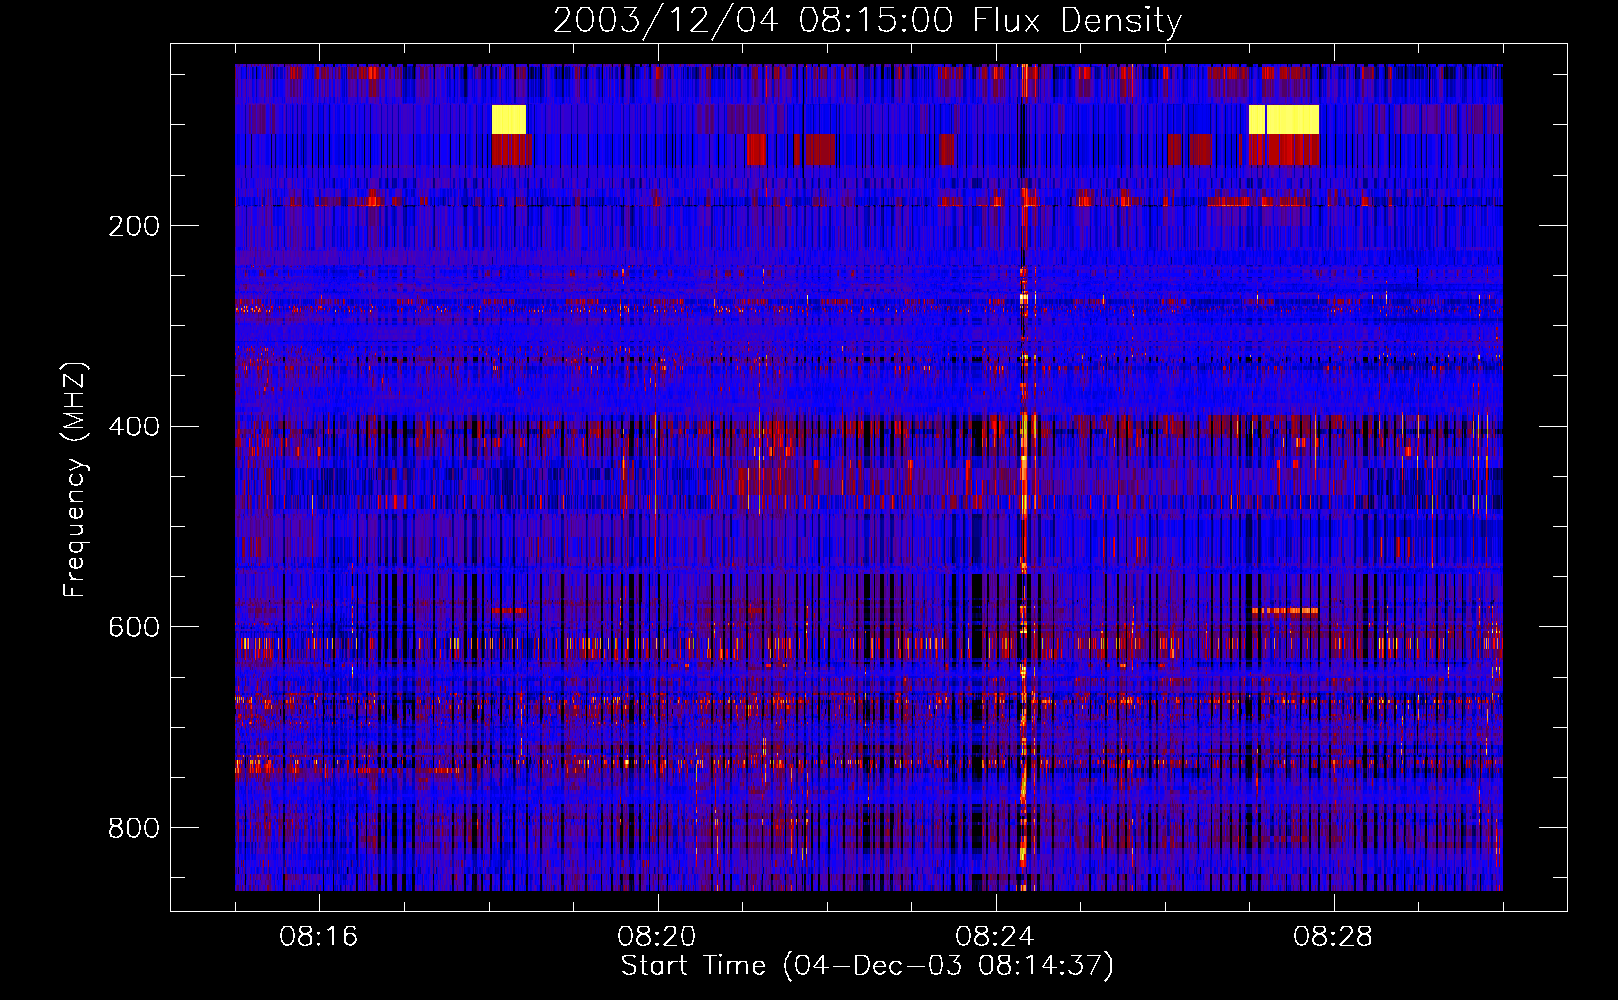Click the 400 frequency tick label
The height and width of the screenshot is (1000, 1618).
coord(134,427)
